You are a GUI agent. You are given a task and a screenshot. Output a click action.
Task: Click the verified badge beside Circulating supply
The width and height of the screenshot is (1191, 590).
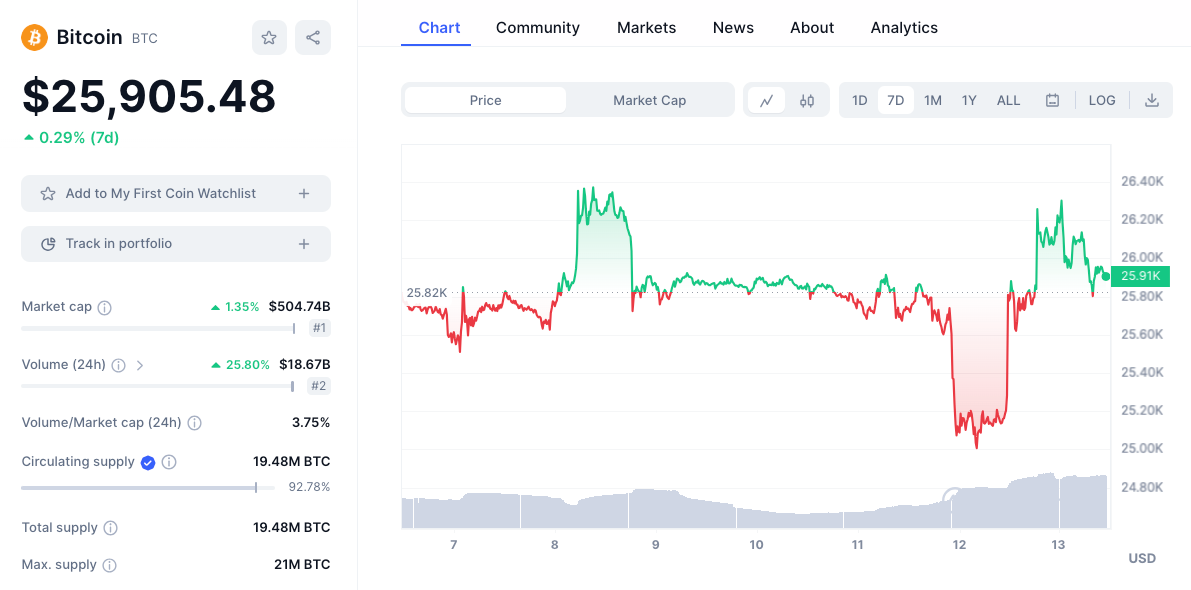click(148, 462)
